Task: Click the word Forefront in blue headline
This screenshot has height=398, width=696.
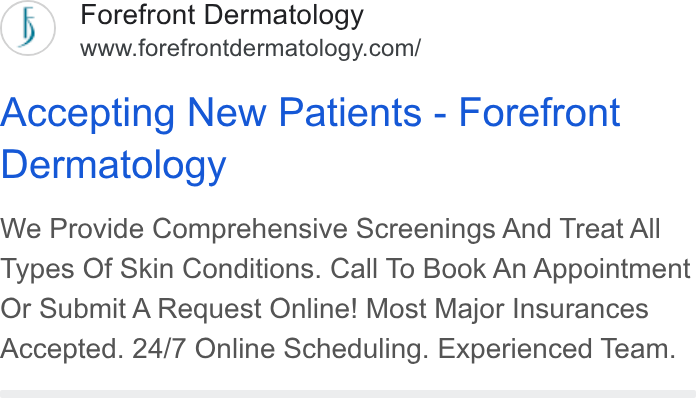Action: click(539, 113)
